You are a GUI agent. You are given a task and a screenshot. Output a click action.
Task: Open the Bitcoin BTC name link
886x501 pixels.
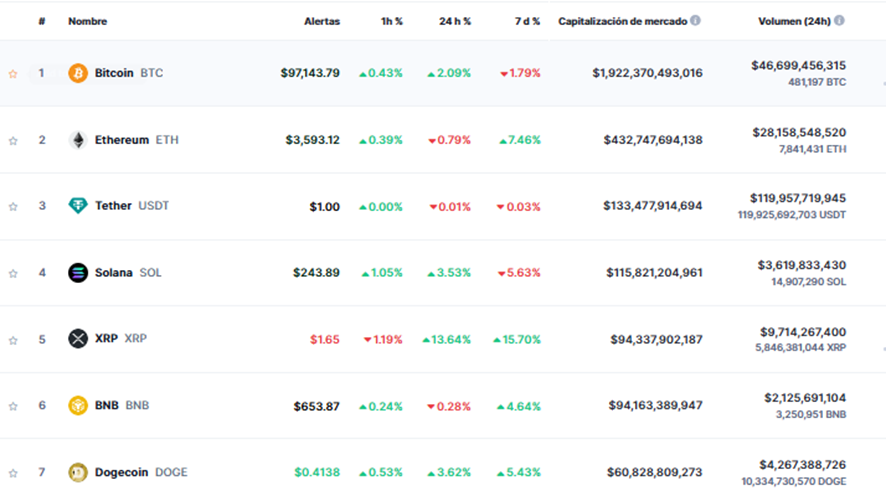(129, 73)
